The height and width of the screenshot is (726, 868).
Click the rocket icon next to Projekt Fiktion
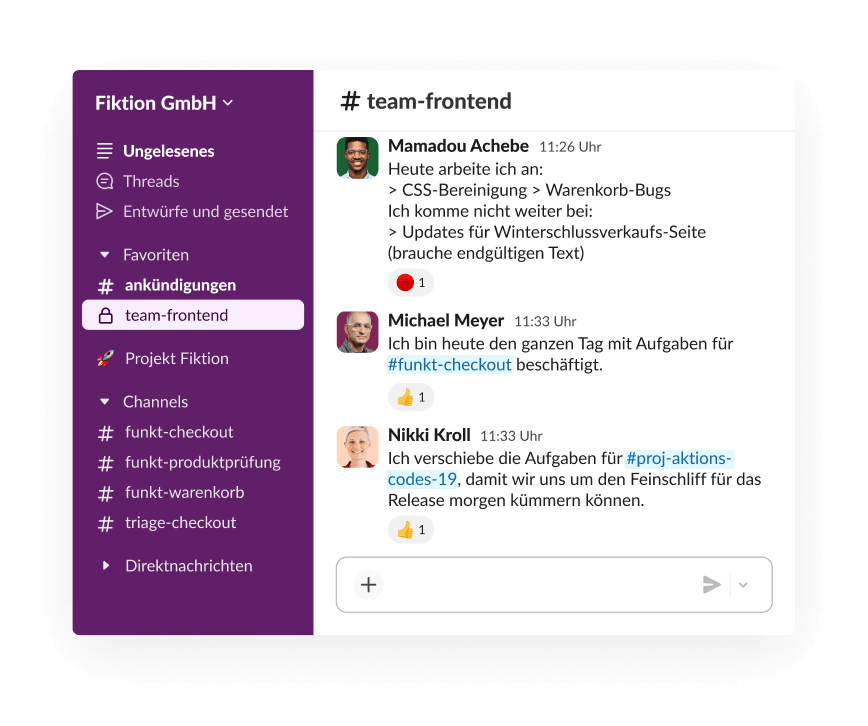point(105,358)
